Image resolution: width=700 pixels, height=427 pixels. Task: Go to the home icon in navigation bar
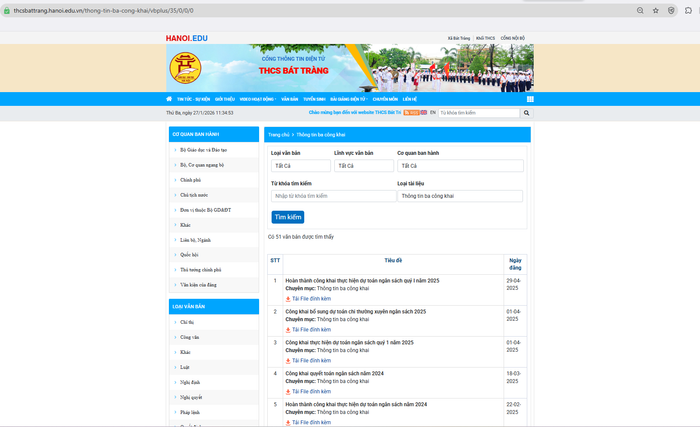(x=169, y=99)
